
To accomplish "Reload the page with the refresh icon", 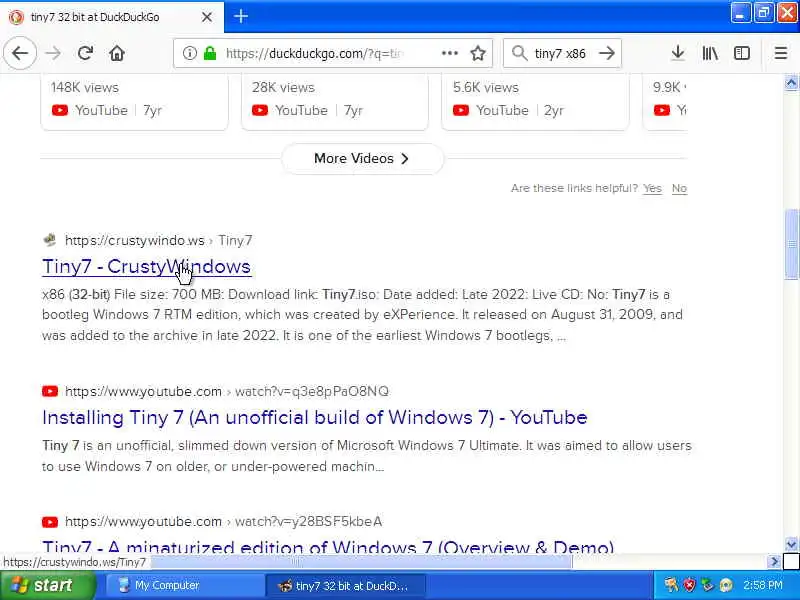I will (85, 53).
